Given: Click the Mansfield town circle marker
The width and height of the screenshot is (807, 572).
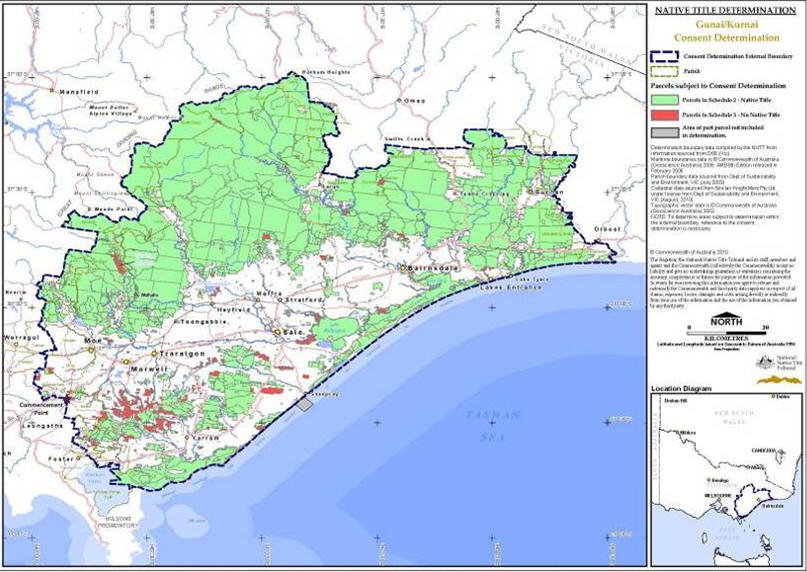Looking at the screenshot, I should (x=52, y=91).
